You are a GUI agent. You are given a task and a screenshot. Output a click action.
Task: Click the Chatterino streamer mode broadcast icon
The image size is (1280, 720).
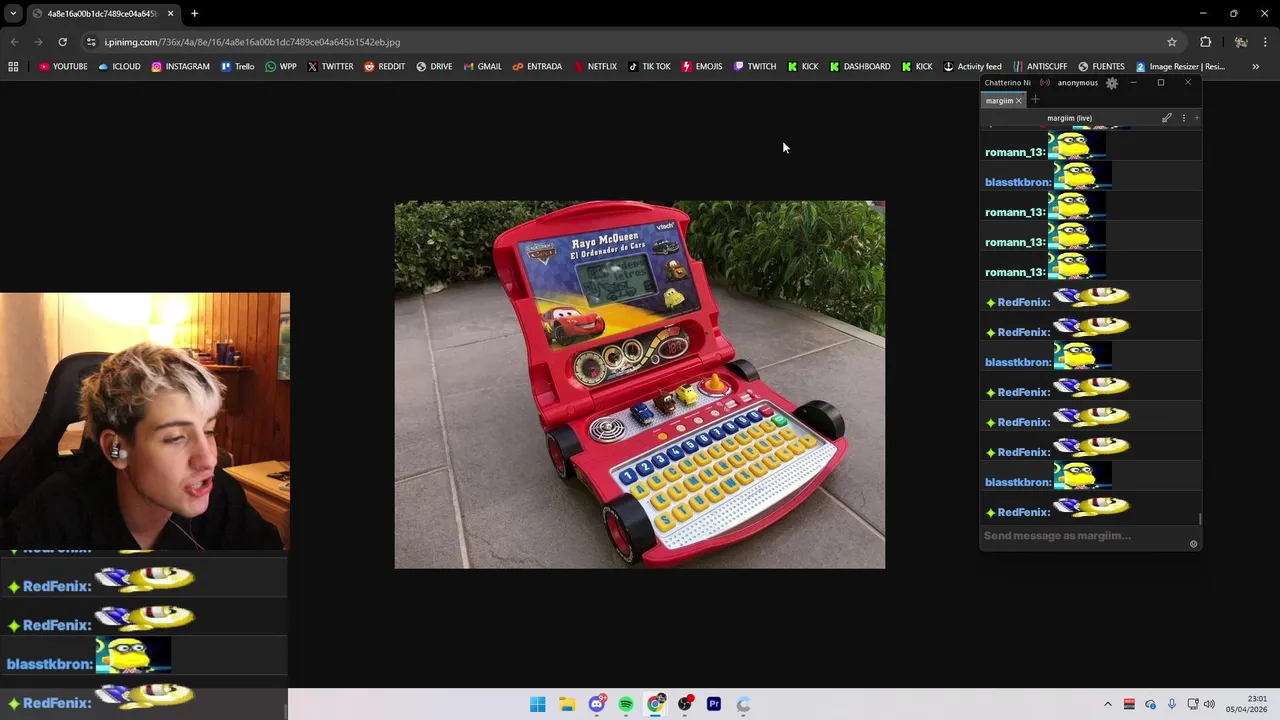[1045, 83]
